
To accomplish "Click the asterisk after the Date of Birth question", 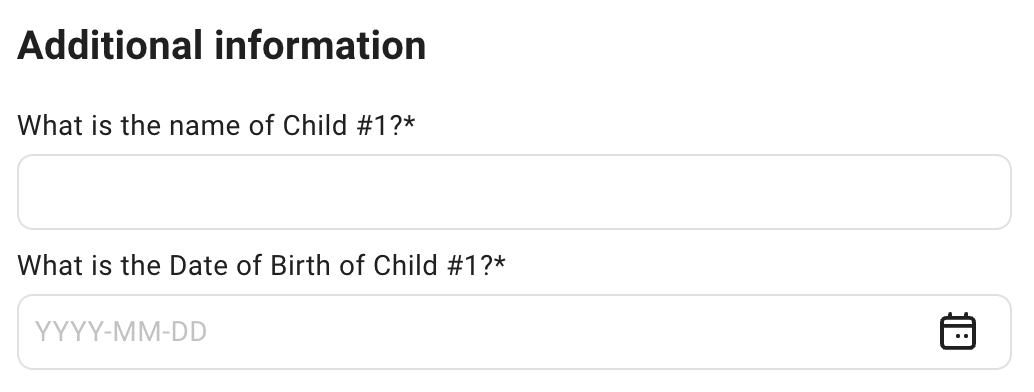I will [x=500, y=262].
